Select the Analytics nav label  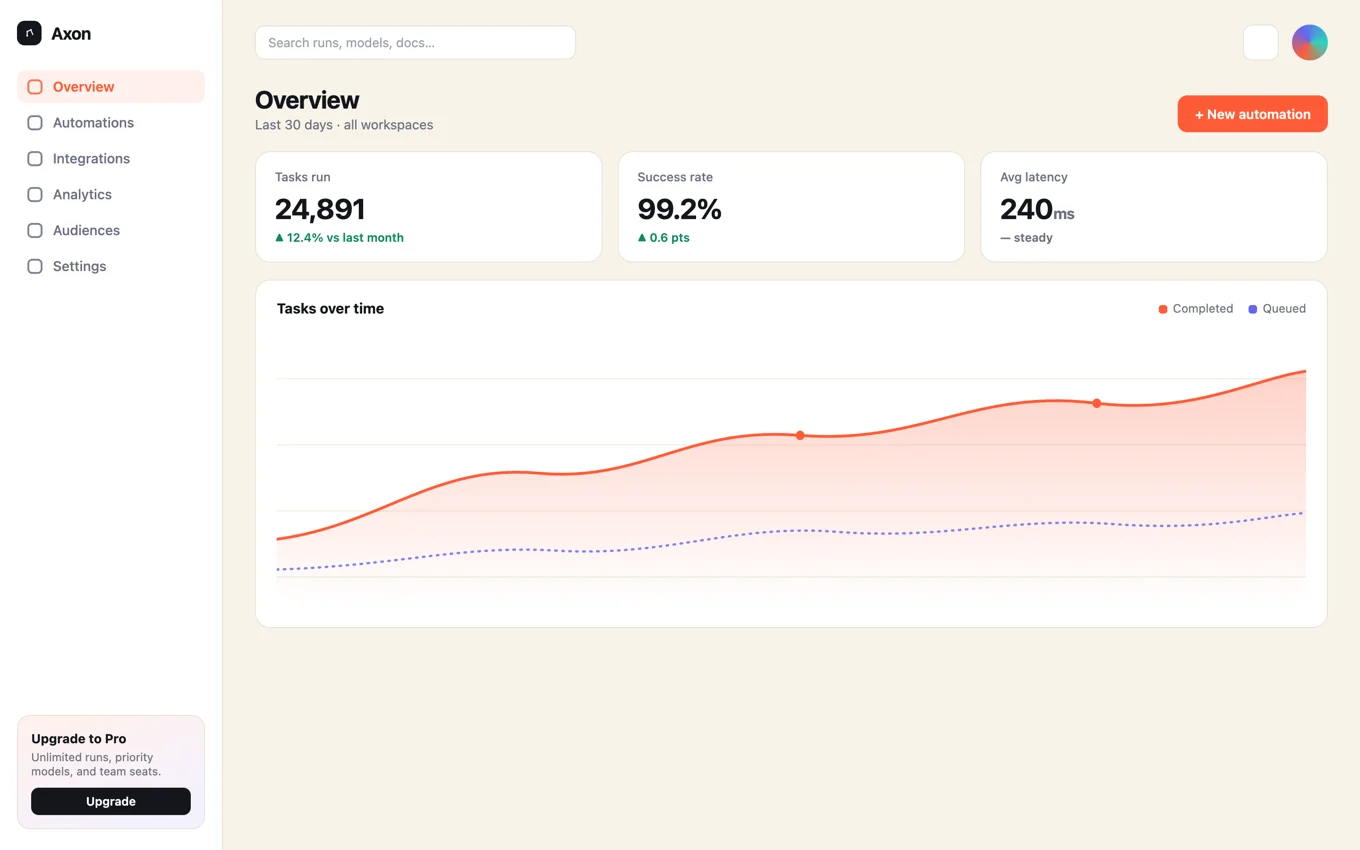click(82, 195)
